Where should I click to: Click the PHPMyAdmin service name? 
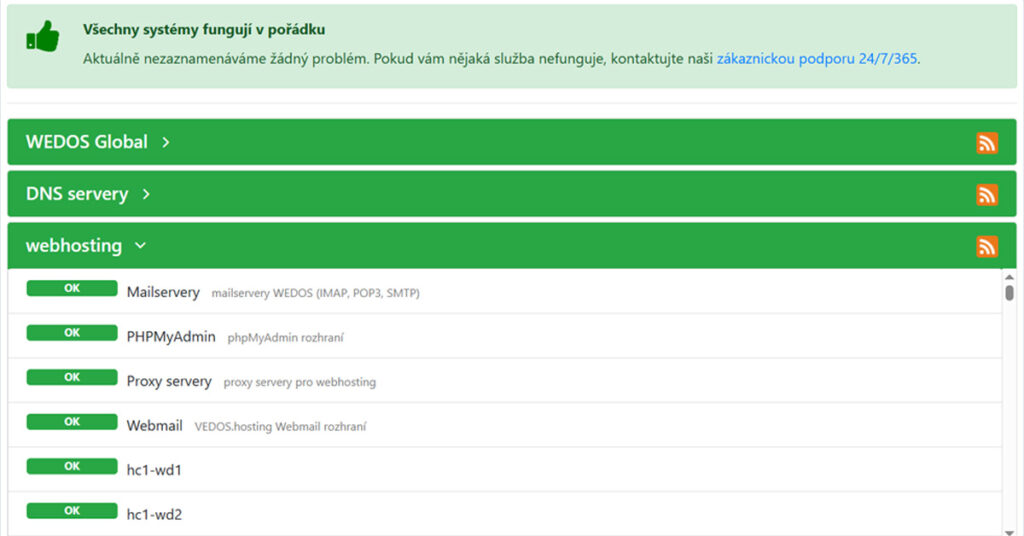pos(171,337)
